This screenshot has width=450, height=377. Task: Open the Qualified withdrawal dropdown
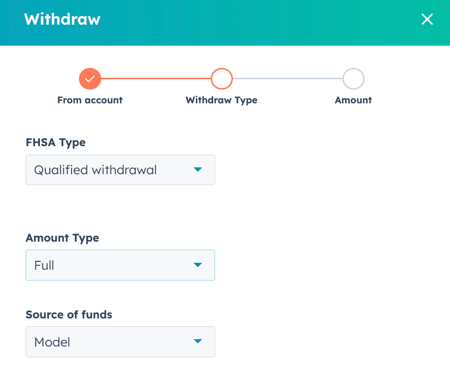click(120, 170)
